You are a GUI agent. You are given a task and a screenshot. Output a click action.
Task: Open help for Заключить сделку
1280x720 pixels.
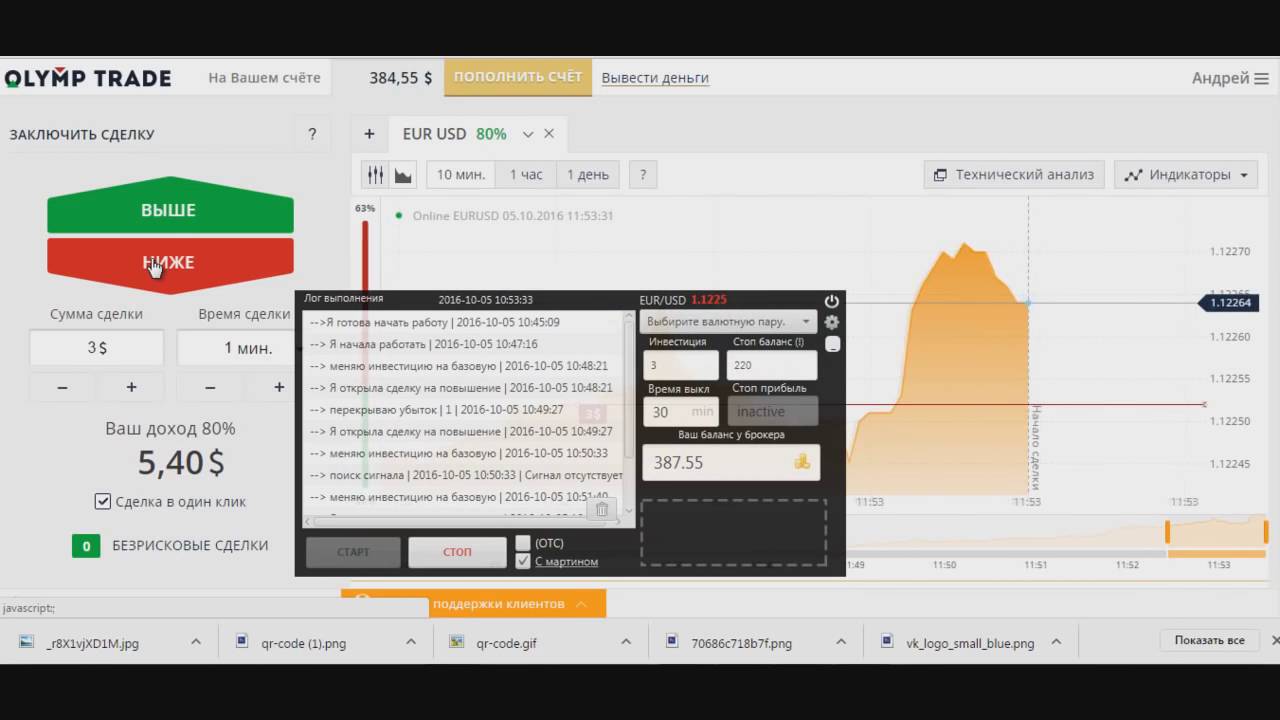pyautogui.click(x=312, y=134)
